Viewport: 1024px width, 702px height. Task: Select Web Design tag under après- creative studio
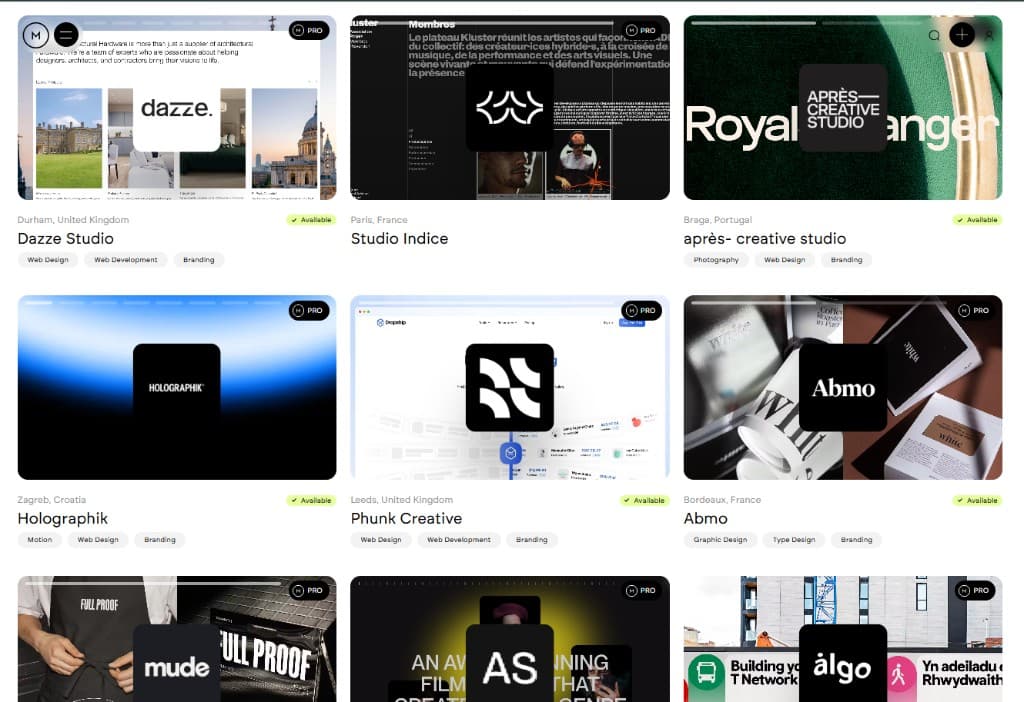pos(784,260)
